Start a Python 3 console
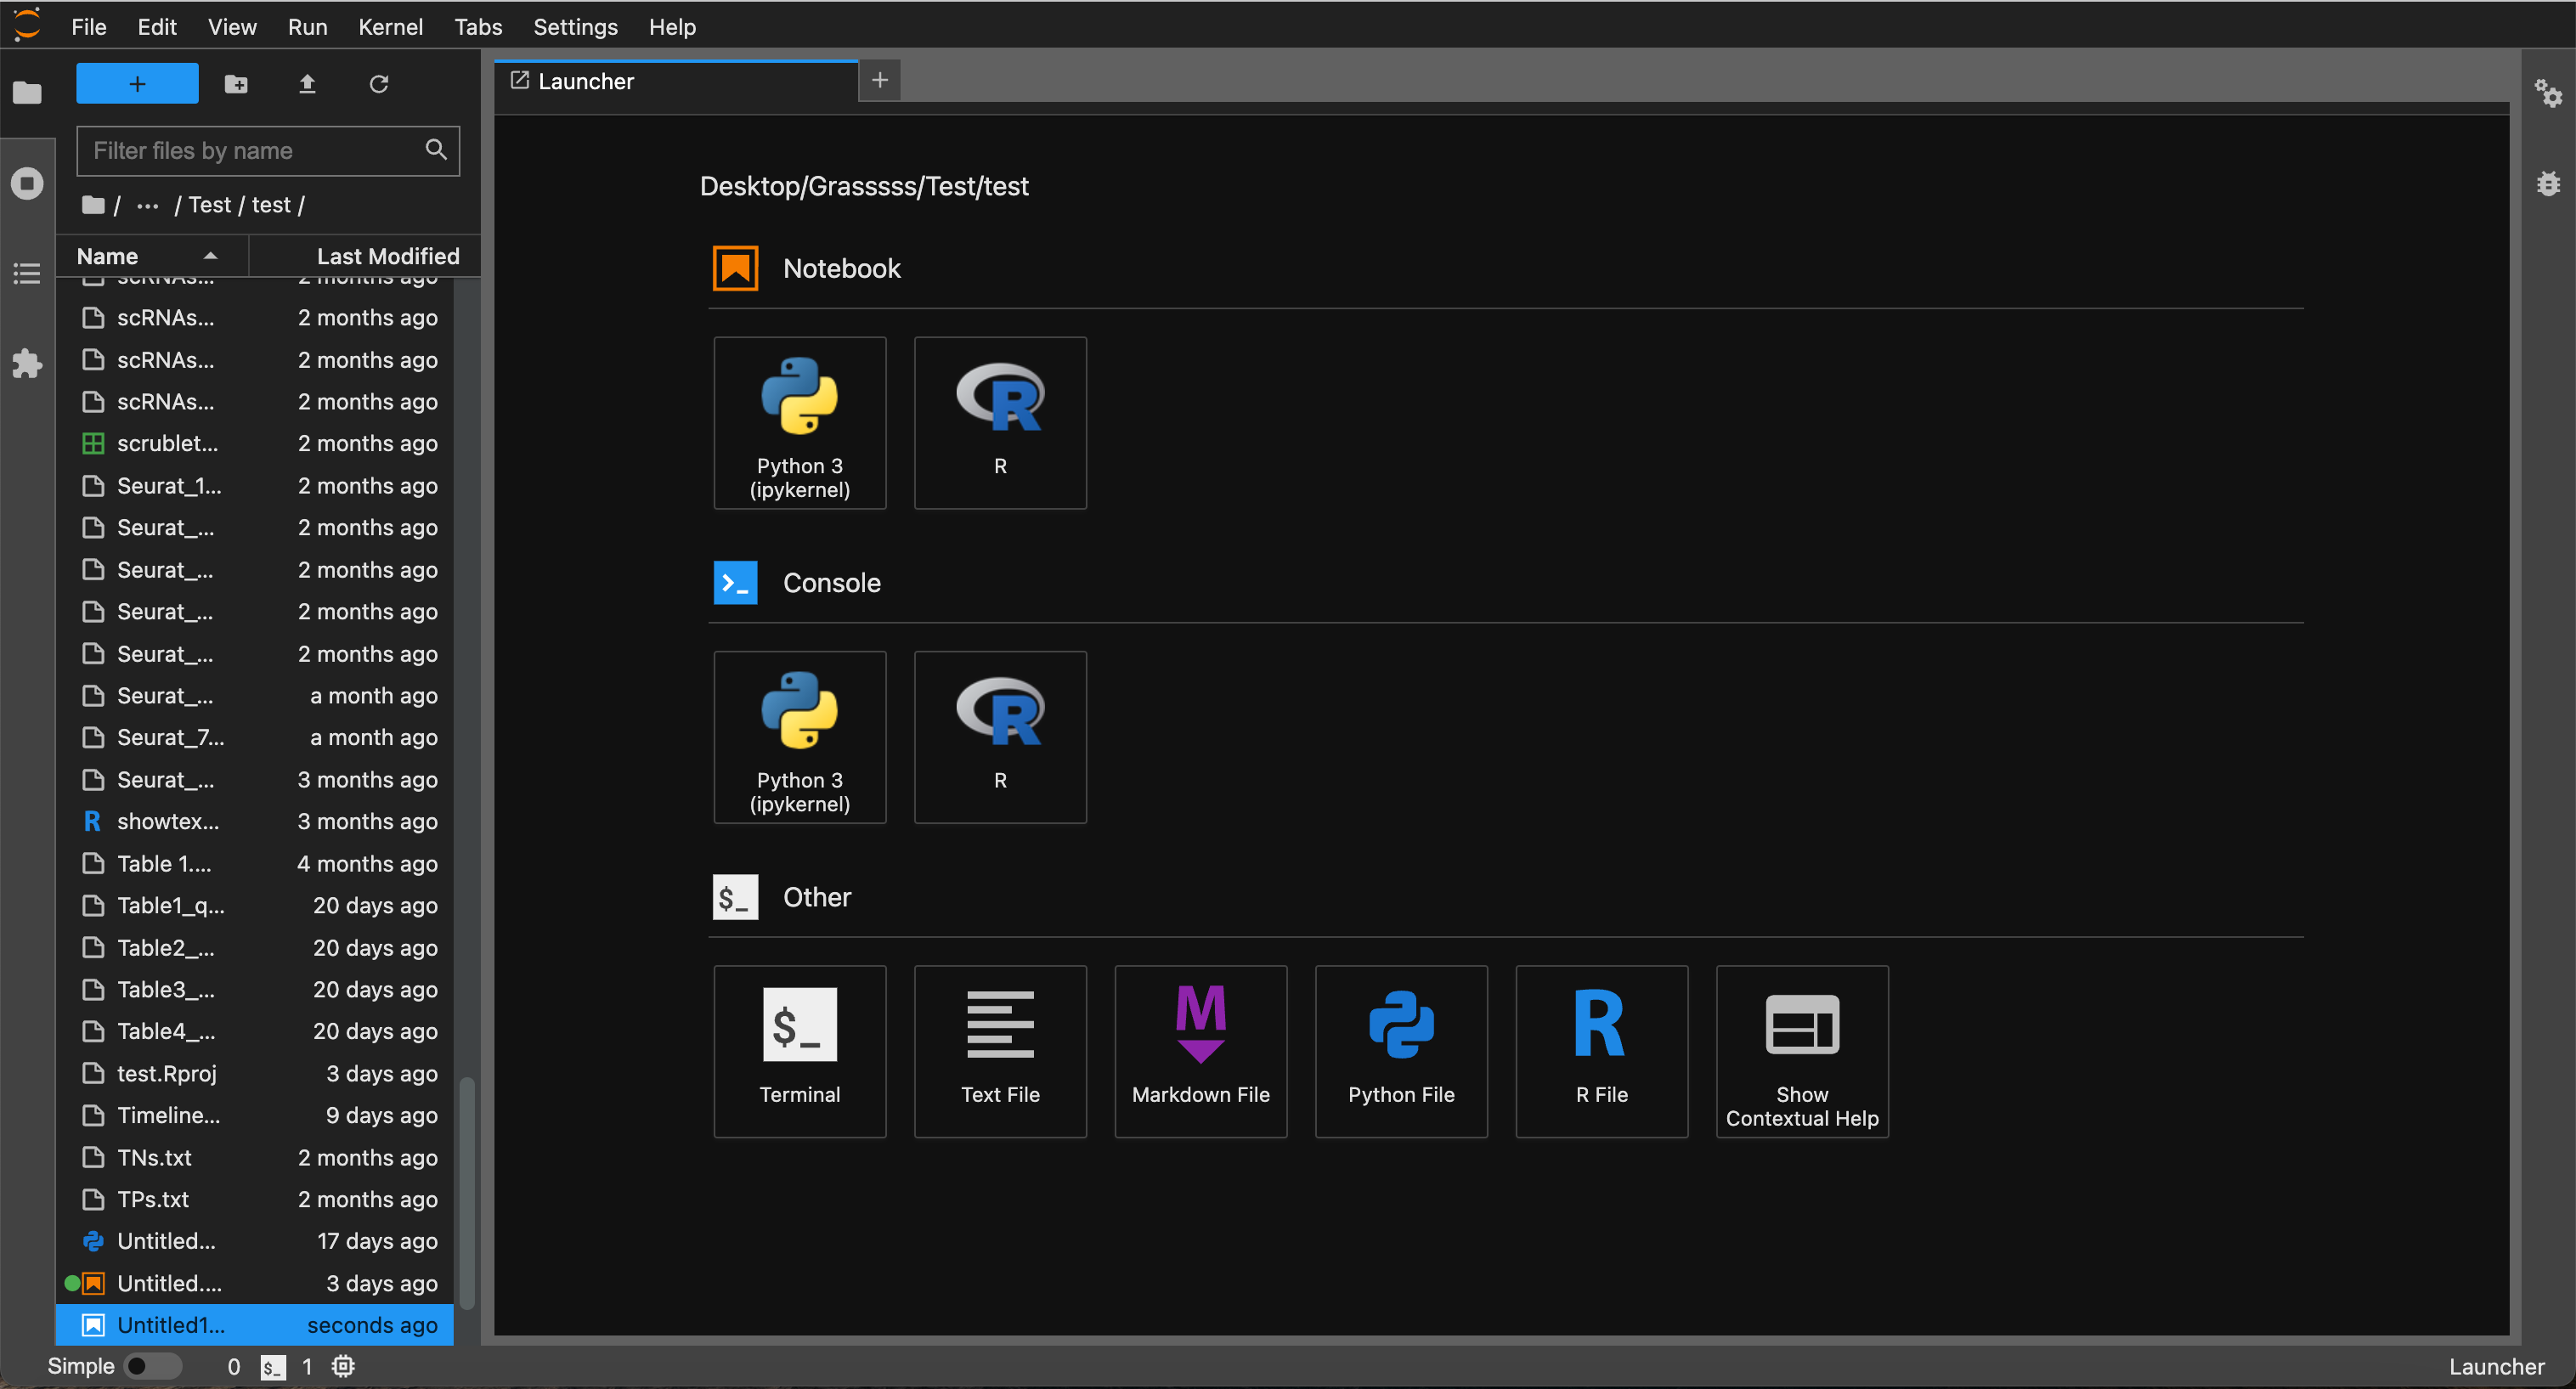This screenshot has width=2576, height=1389. point(799,737)
